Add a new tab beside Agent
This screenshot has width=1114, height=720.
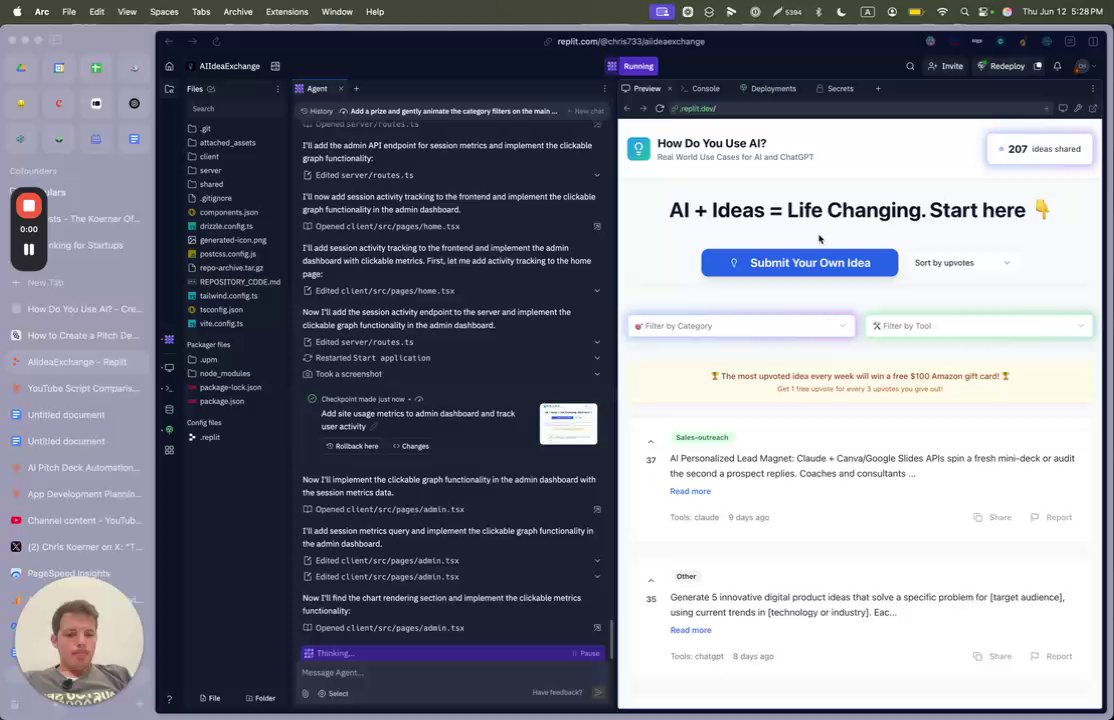pos(357,89)
